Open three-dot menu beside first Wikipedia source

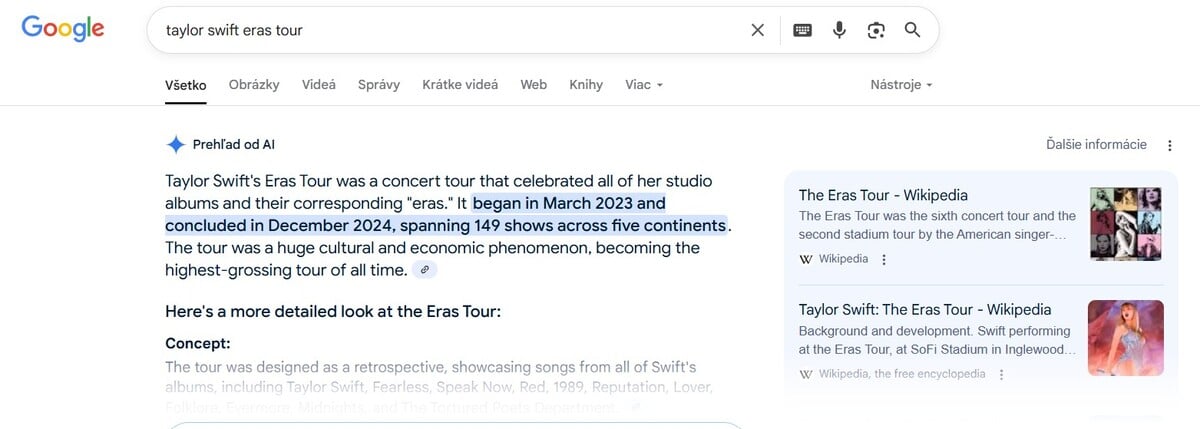click(884, 259)
